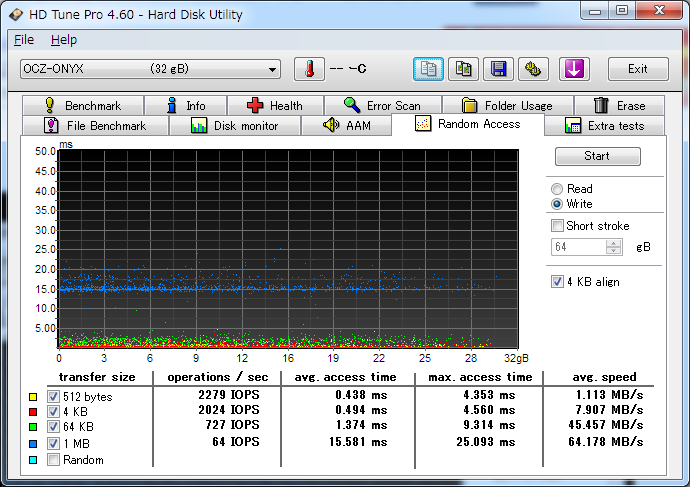
Task: Click the '727 IOPS' value
Action: click(232, 425)
